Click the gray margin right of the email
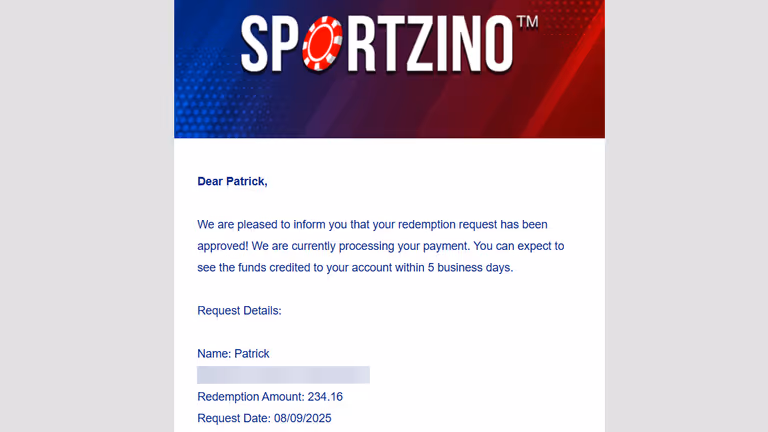Image resolution: width=768 pixels, height=432 pixels. coord(686,216)
